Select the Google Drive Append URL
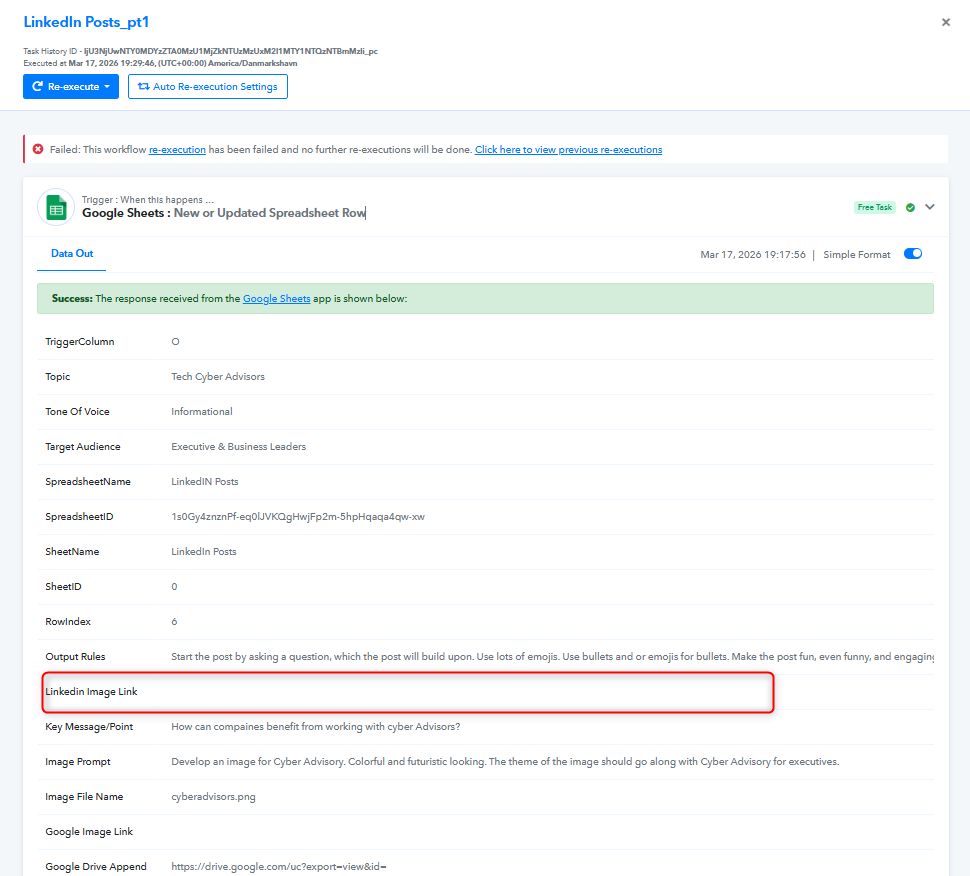 [x=278, y=867]
